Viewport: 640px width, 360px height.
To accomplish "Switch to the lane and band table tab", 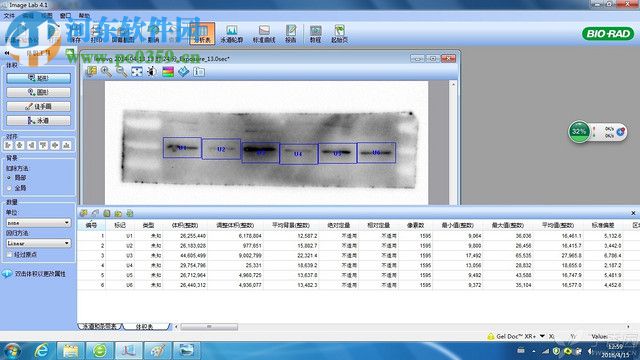I will (100, 327).
